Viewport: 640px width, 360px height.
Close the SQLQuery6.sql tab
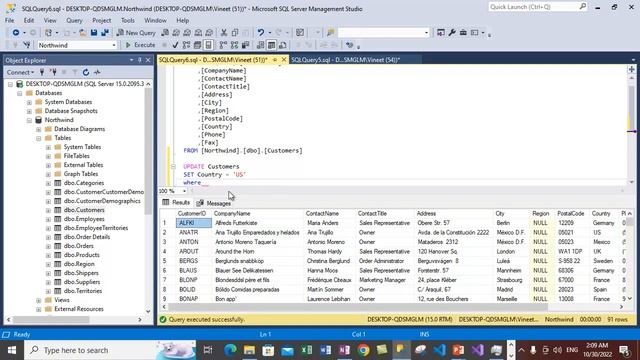pos(284,60)
